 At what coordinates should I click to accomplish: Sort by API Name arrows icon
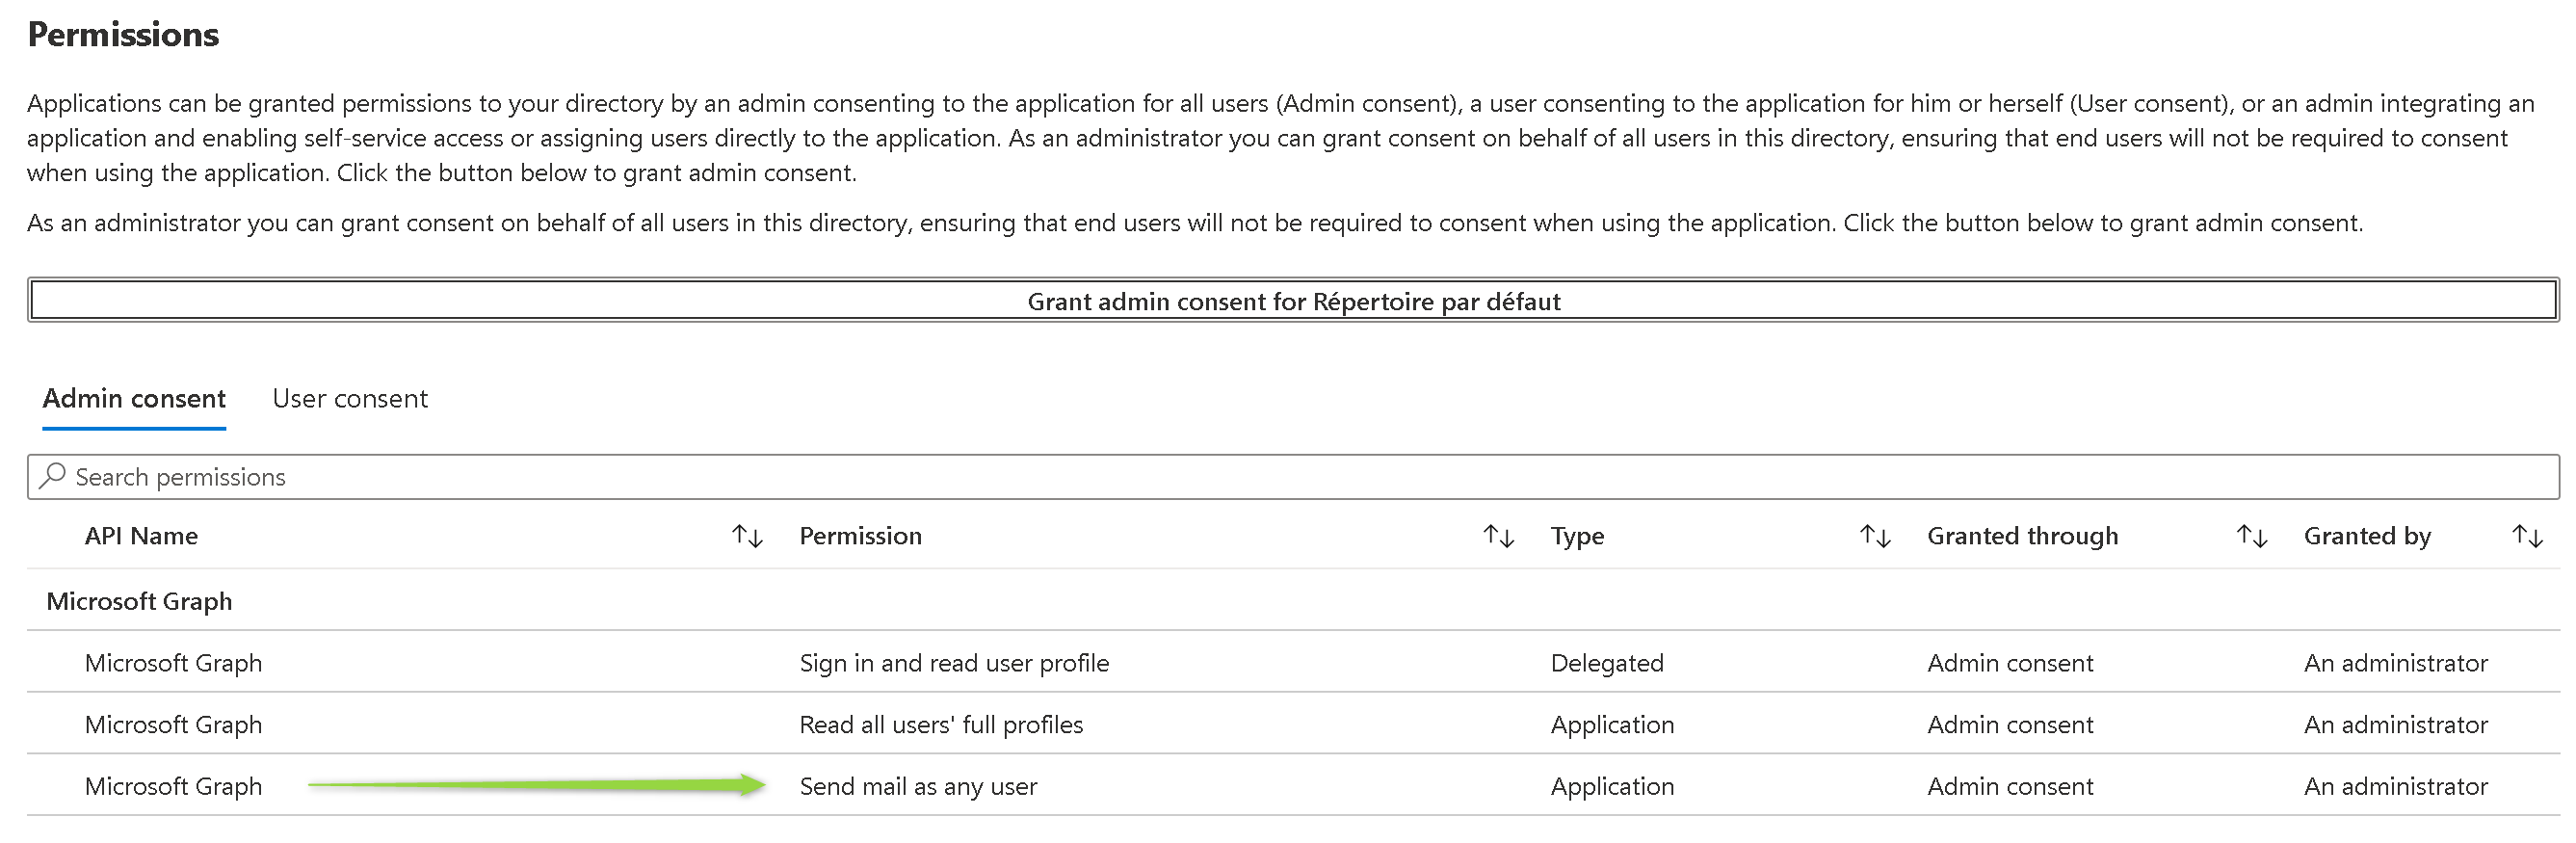click(x=747, y=536)
